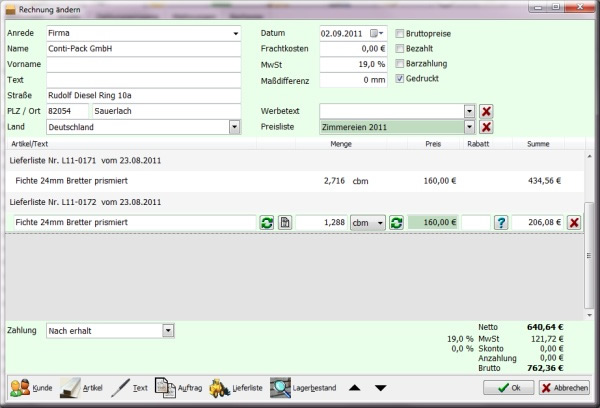600x408 pixels.
Task: Open the Datum calendar picker
Action: click(x=377, y=33)
